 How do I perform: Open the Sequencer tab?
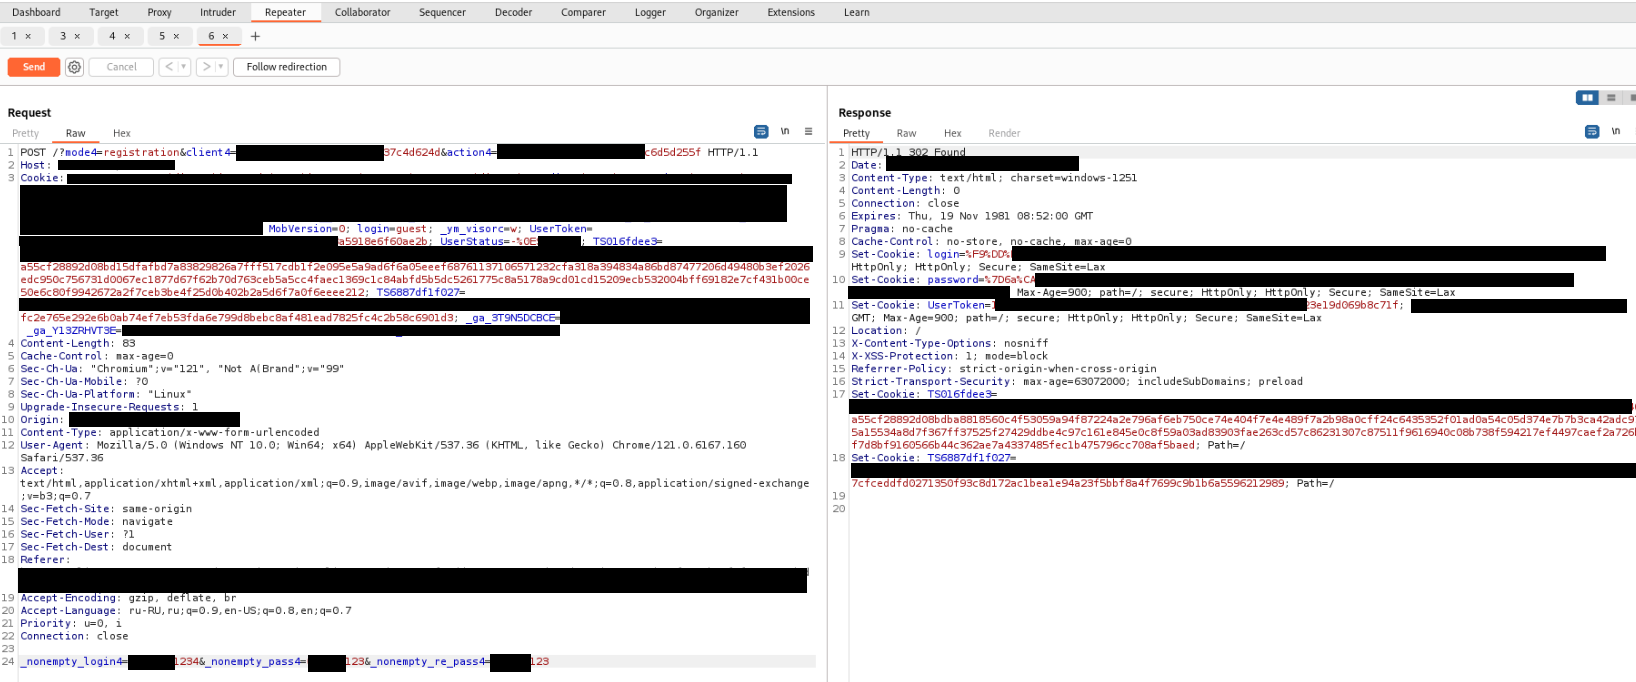pos(442,12)
